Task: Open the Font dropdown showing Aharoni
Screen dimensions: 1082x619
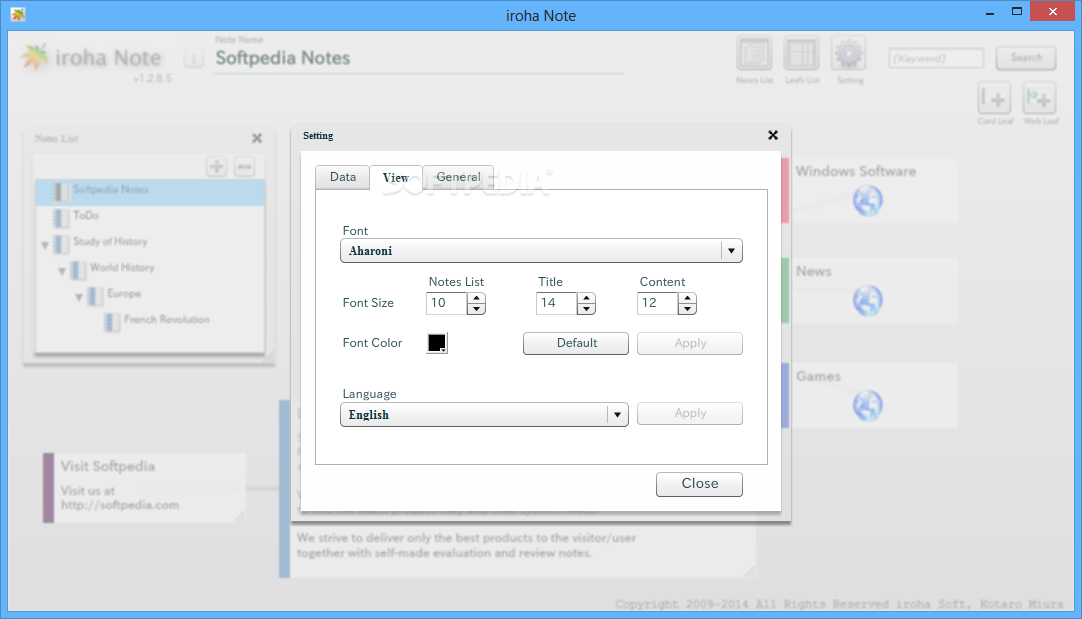Action: pyautogui.click(x=541, y=250)
